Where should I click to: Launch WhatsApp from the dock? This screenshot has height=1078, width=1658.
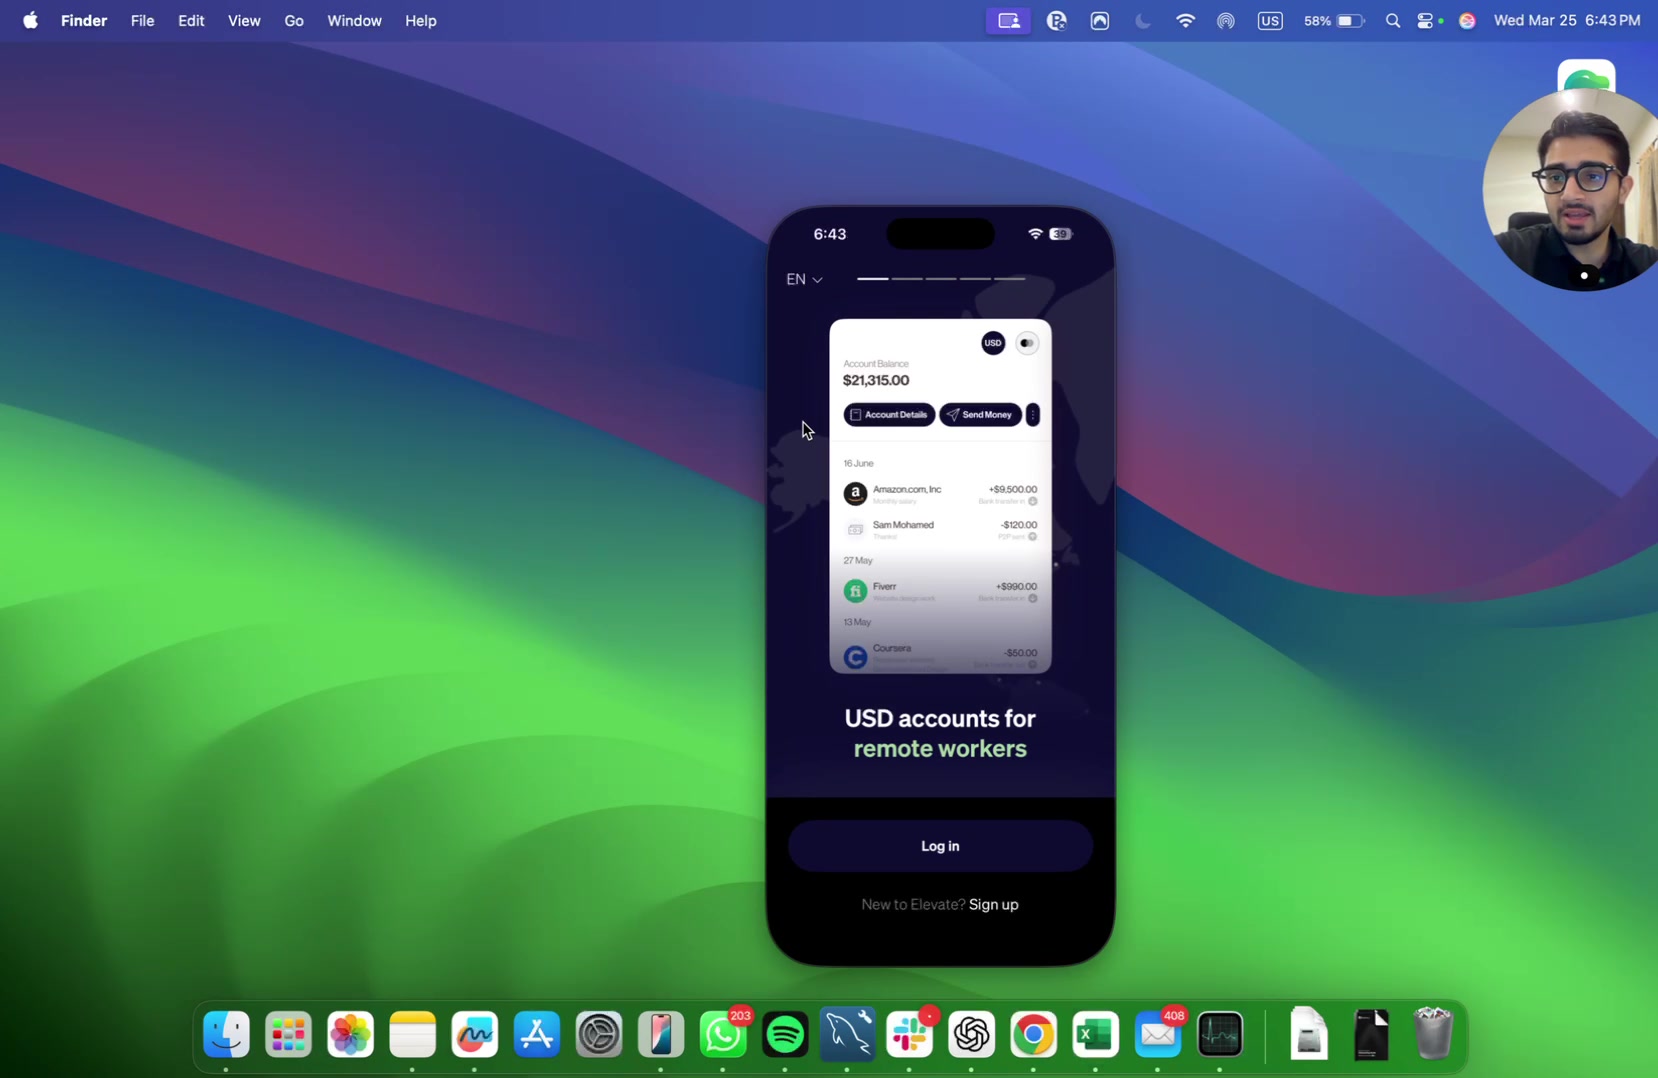[x=723, y=1035]
